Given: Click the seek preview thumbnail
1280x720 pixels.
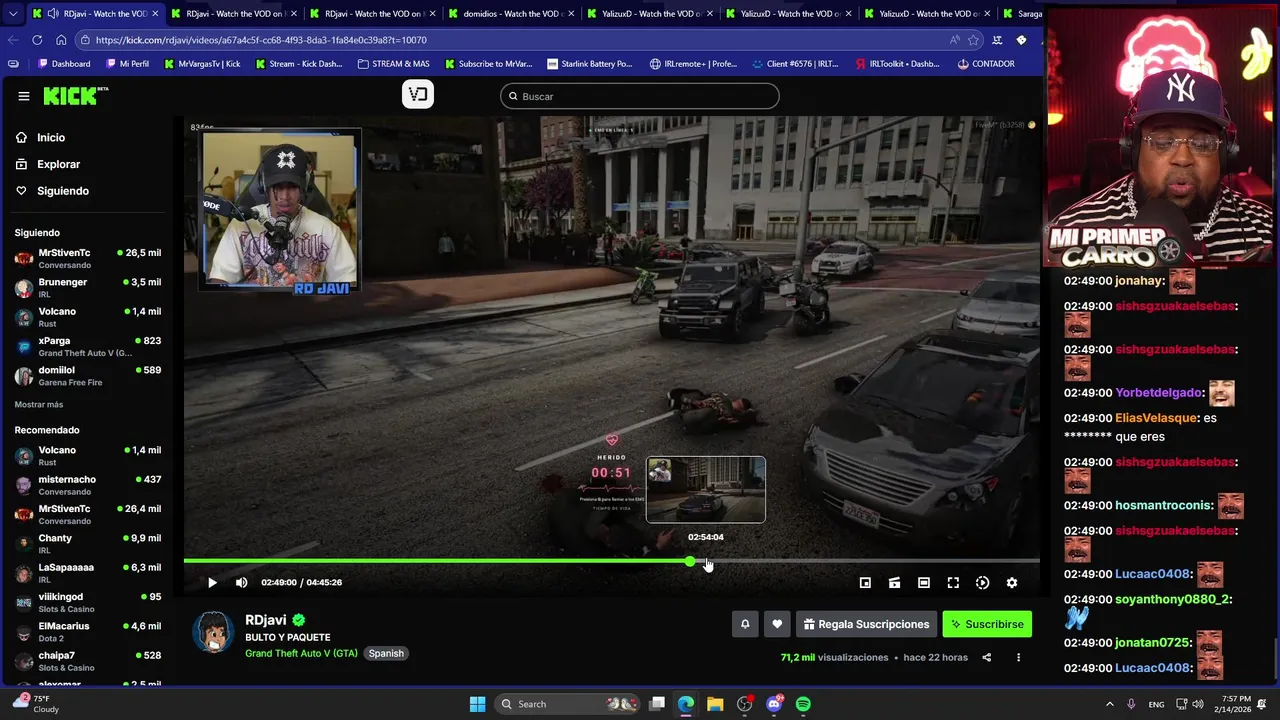Looking at the screenshot, I should tap(706, 490).
